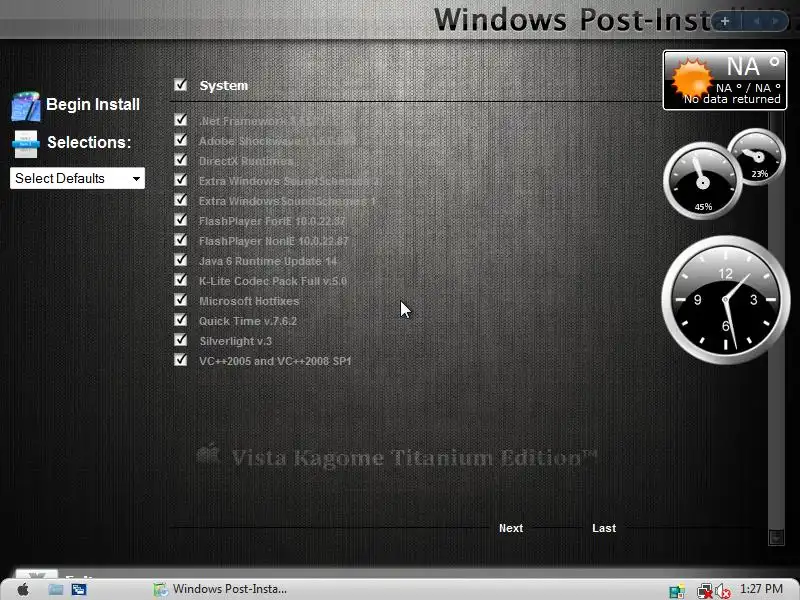
Task: Uncheck the Silverlight v.3 checkbox
Action: tap(180, 340)
